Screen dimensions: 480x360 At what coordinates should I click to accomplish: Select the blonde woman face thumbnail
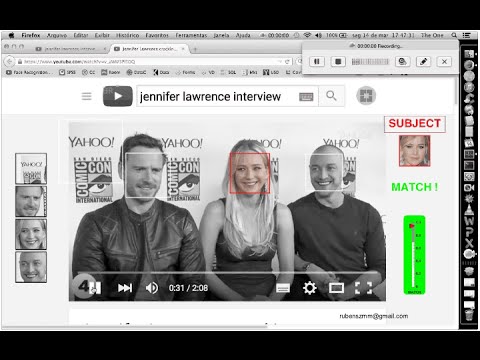pos(31,234)
